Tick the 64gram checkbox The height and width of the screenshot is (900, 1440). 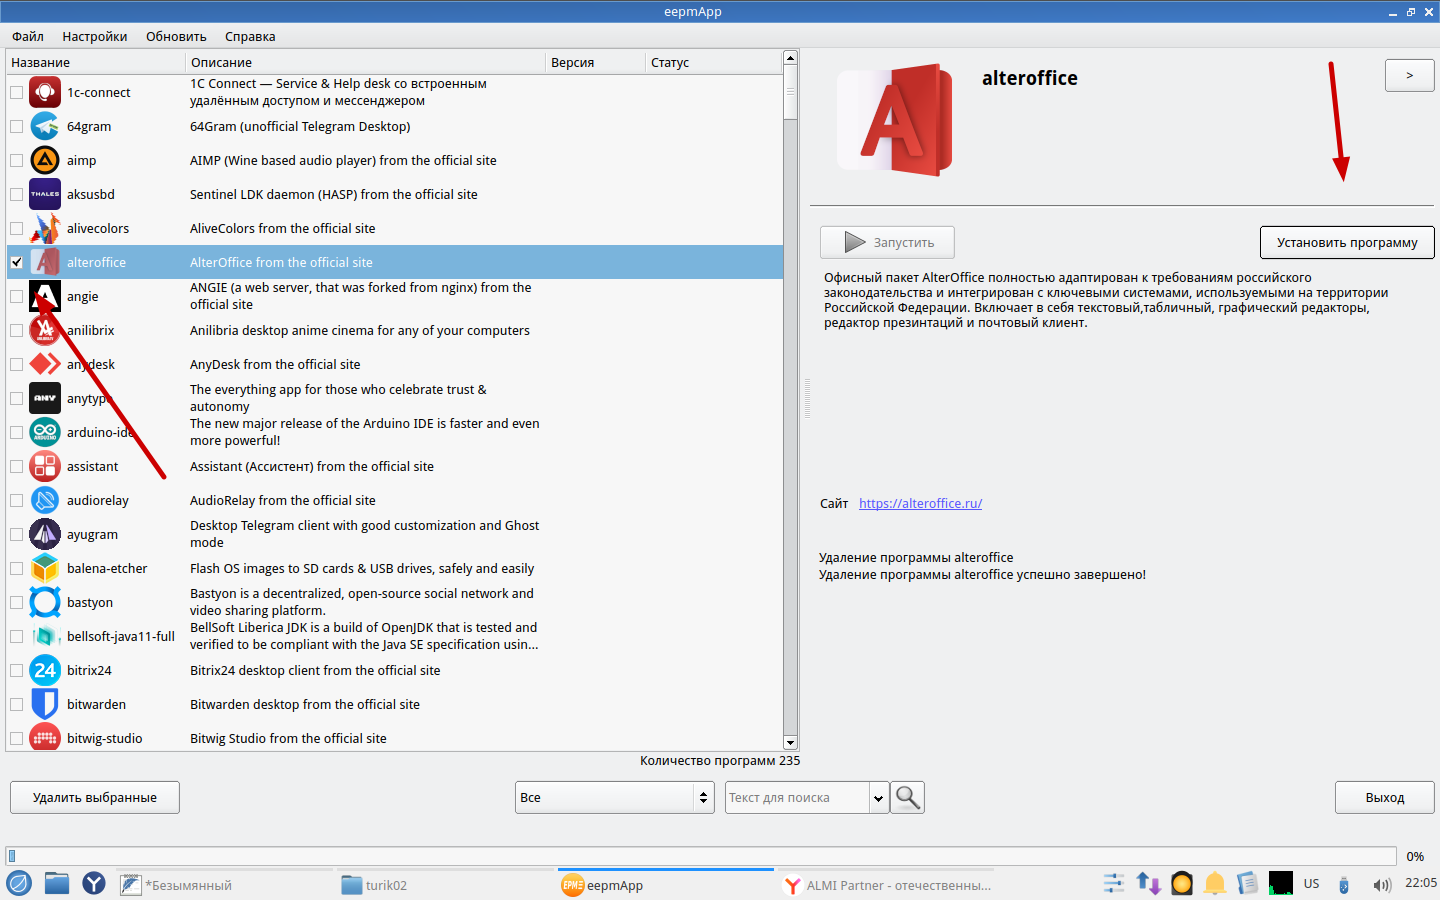click(16, 126)
